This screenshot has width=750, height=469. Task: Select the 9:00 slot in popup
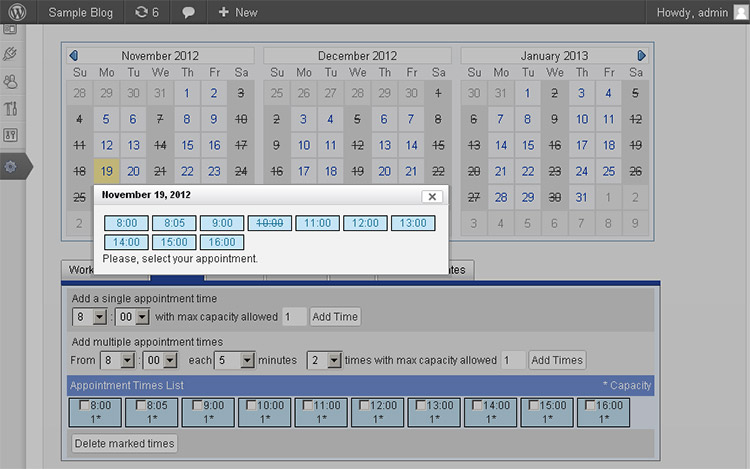point(222,223)
